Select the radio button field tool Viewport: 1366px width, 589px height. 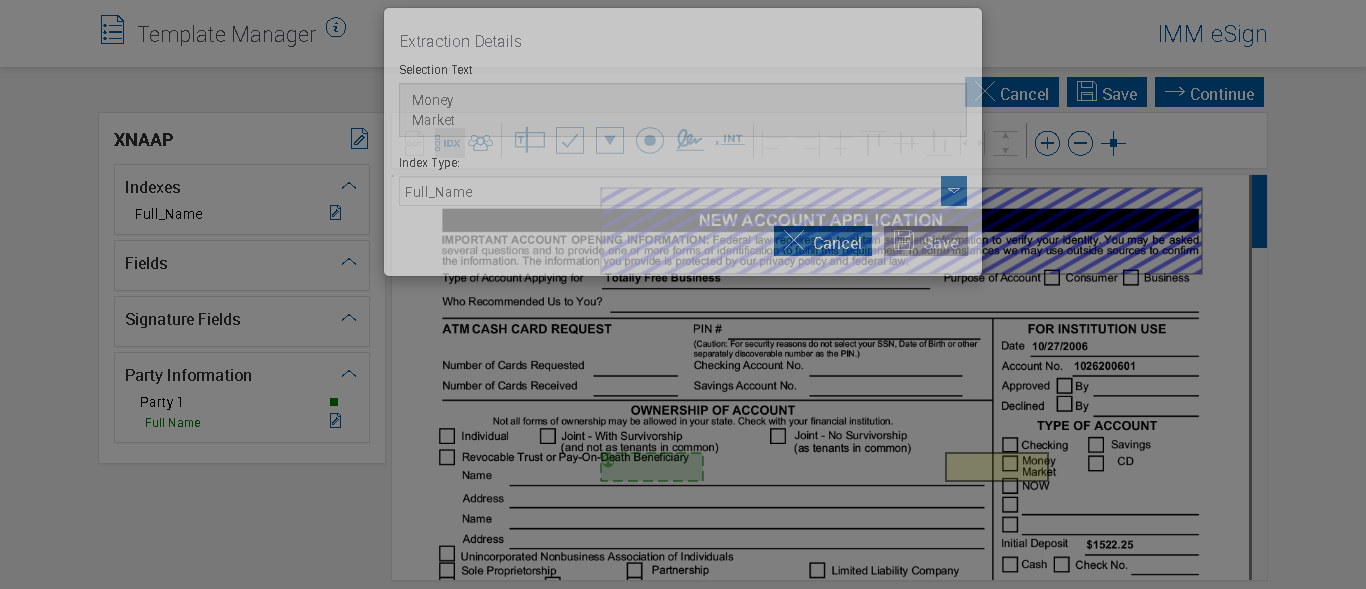coord(650,141)
